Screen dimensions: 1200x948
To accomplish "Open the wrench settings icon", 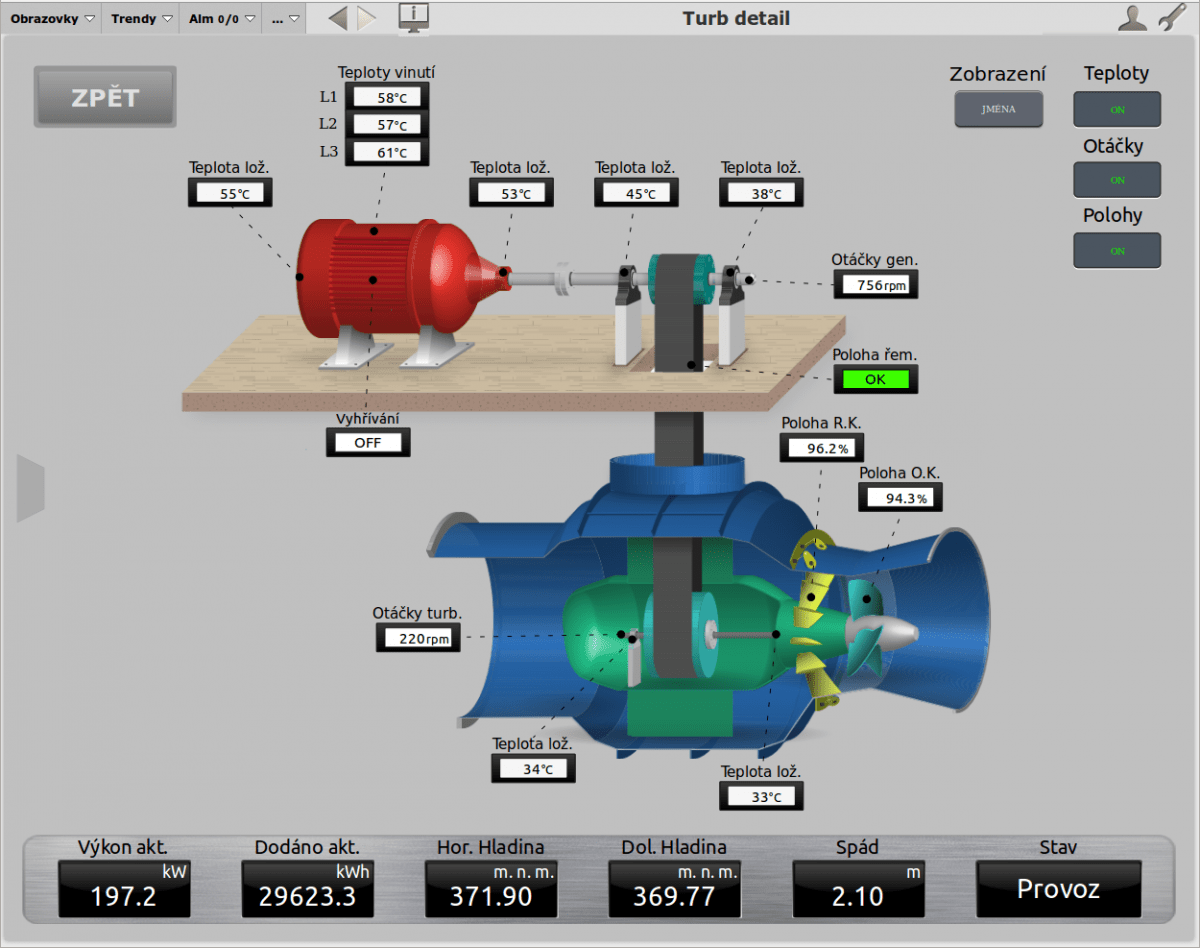I will 1172,17.
